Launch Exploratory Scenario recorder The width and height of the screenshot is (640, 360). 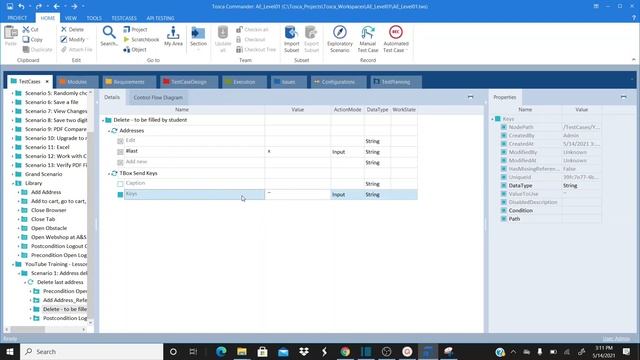coord(340,39)
